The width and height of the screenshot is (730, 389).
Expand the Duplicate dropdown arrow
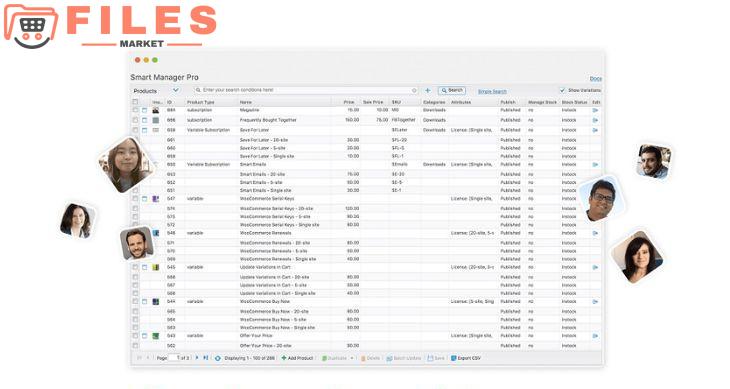[x=352, y=358]
